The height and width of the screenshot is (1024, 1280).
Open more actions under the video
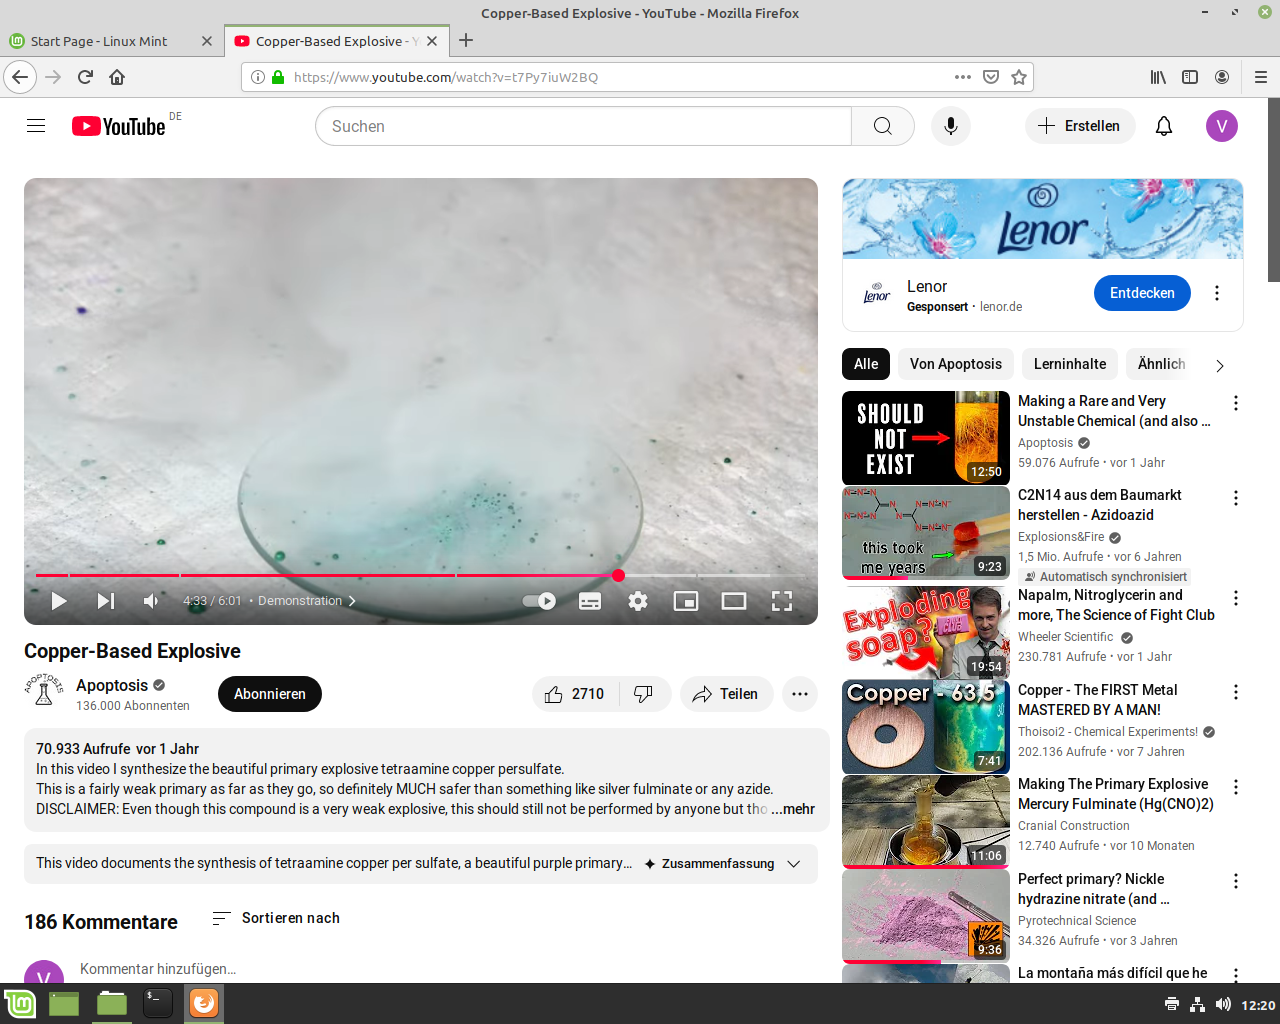[x=800, y=694]
